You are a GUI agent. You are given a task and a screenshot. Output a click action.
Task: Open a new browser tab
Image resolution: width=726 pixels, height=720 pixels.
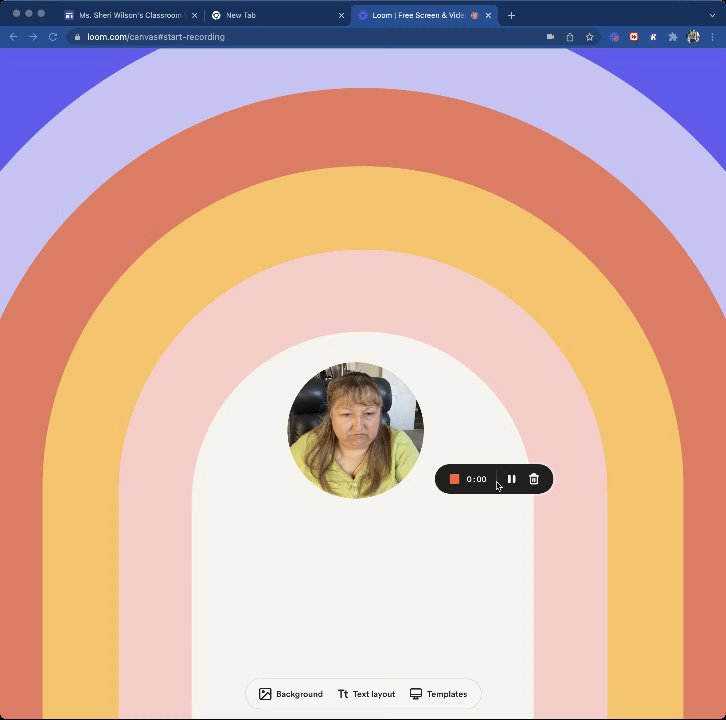click(511, 15)
